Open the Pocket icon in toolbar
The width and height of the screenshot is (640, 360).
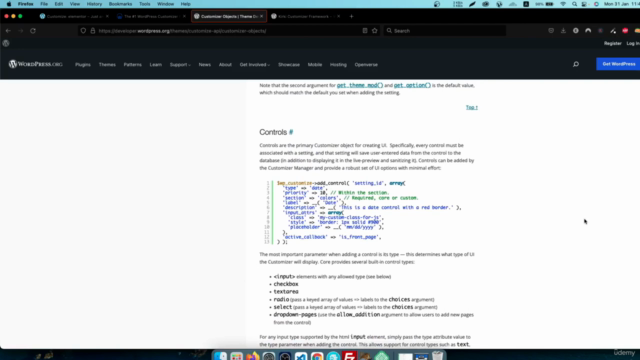tap(551, 31)
